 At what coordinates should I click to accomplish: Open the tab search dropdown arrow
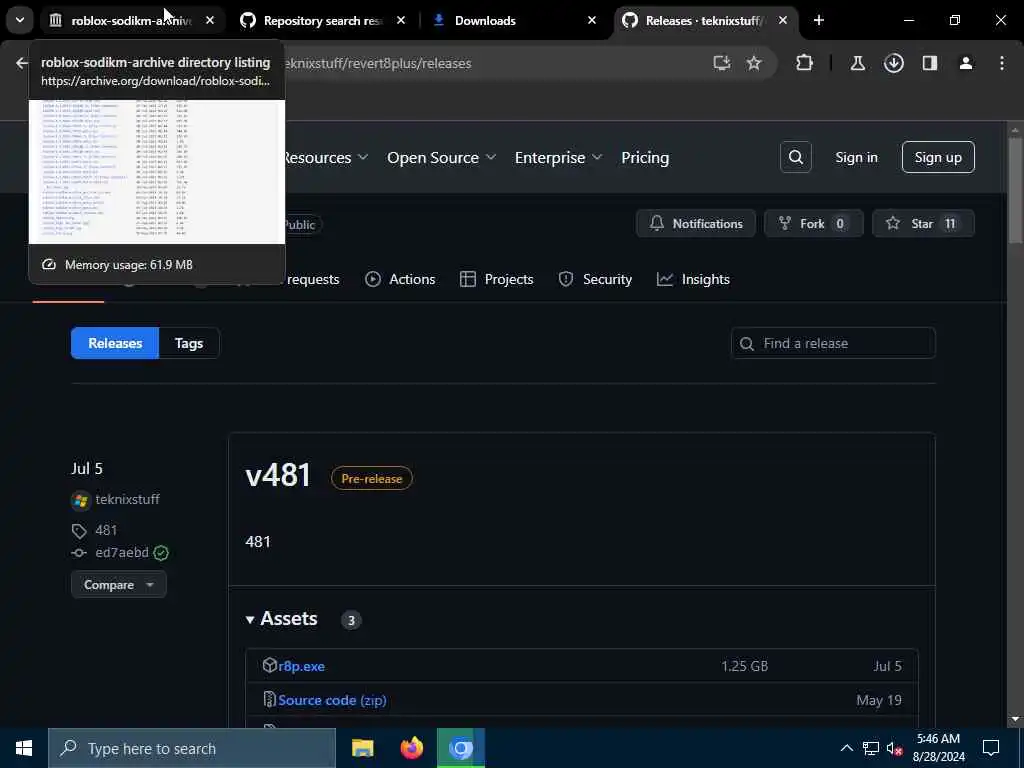pyautogui.click(x=20, y=20)
